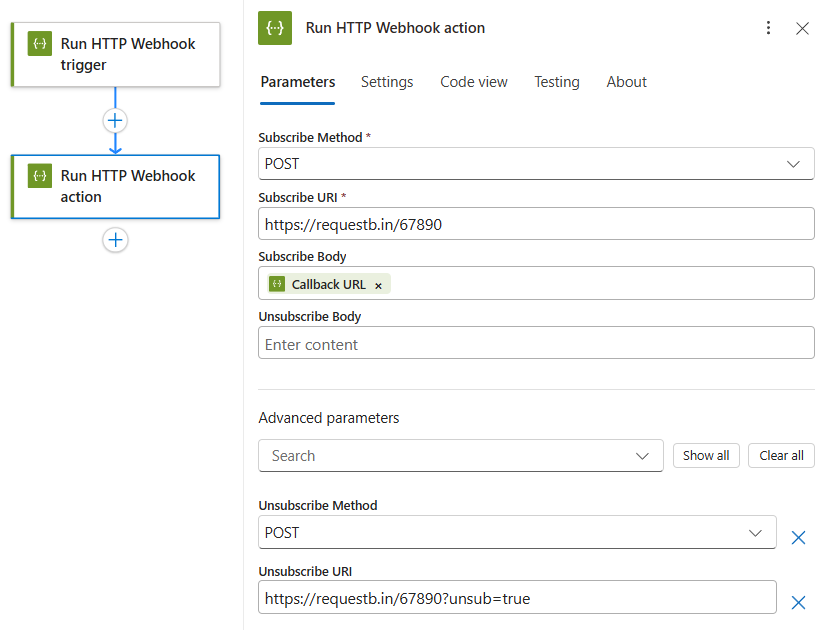This screenshot has width=820, height=630.
Task: Click the plus icon between trigger and action
Action: click(x=115, y=120)
